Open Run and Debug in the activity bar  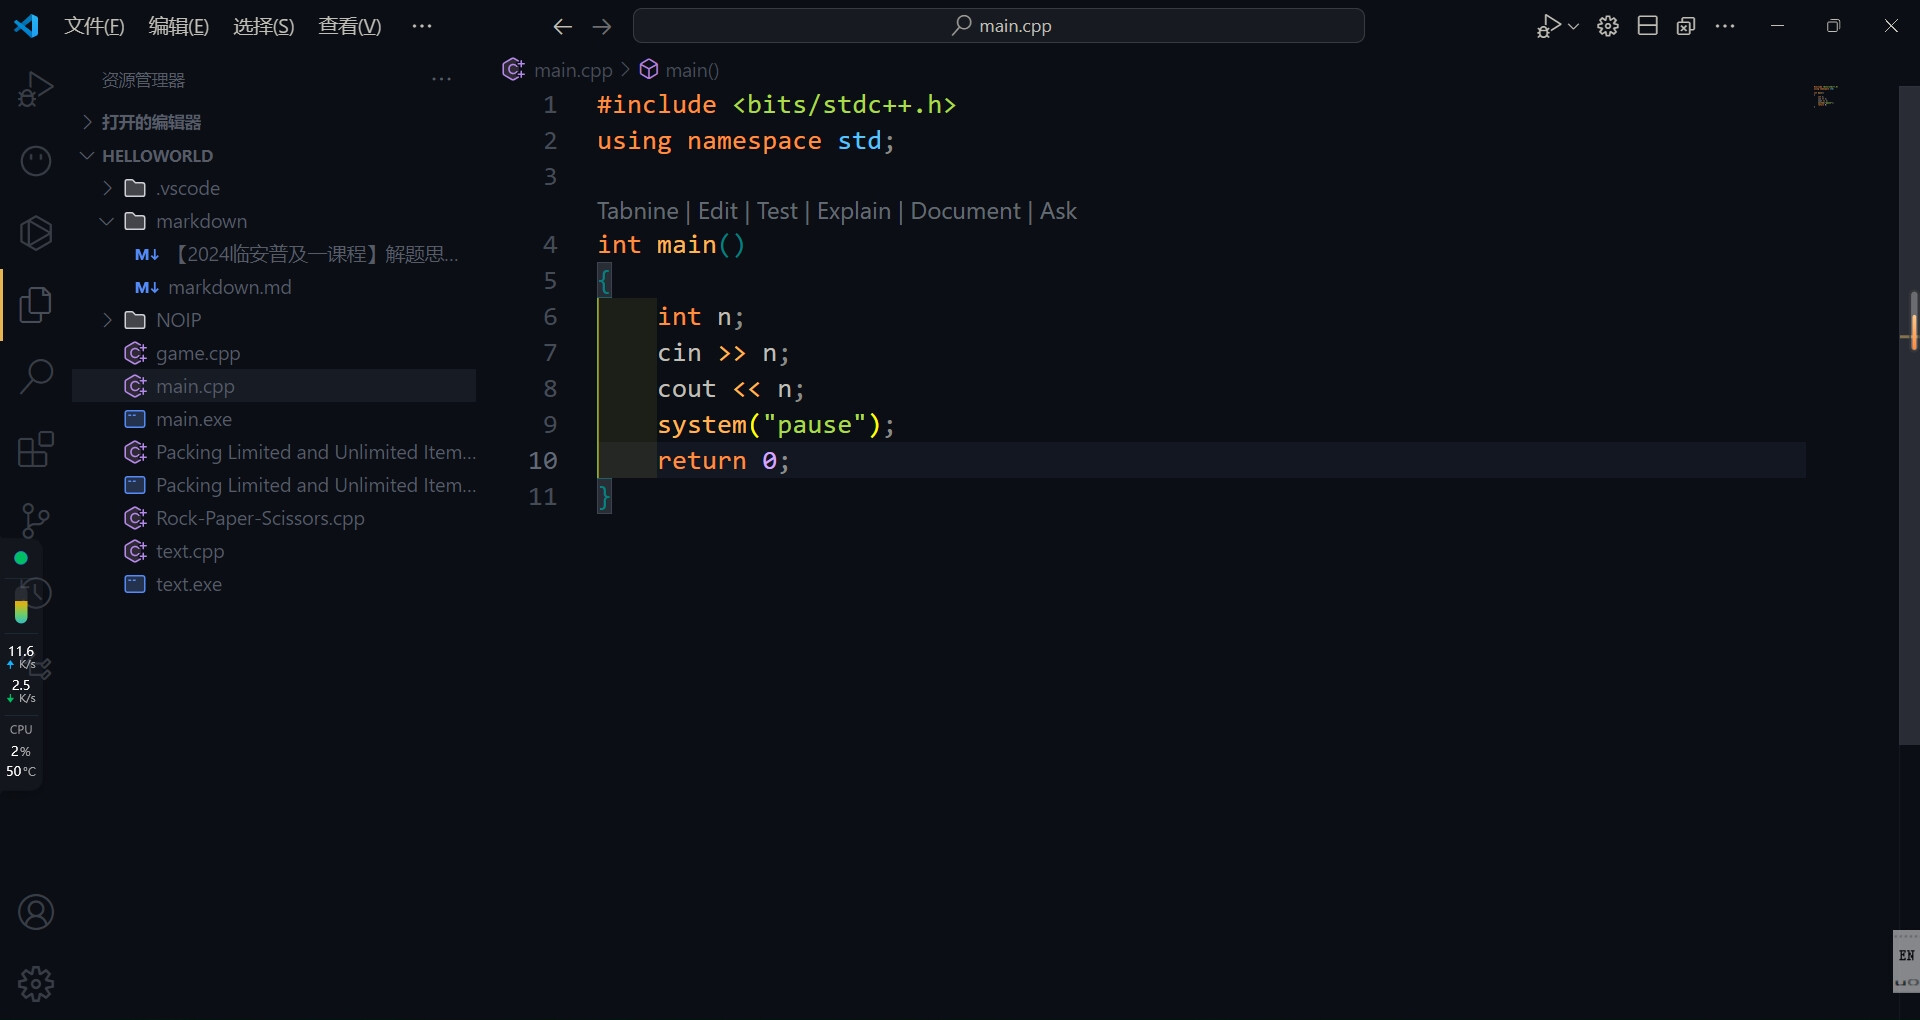[x=36, y=89]
